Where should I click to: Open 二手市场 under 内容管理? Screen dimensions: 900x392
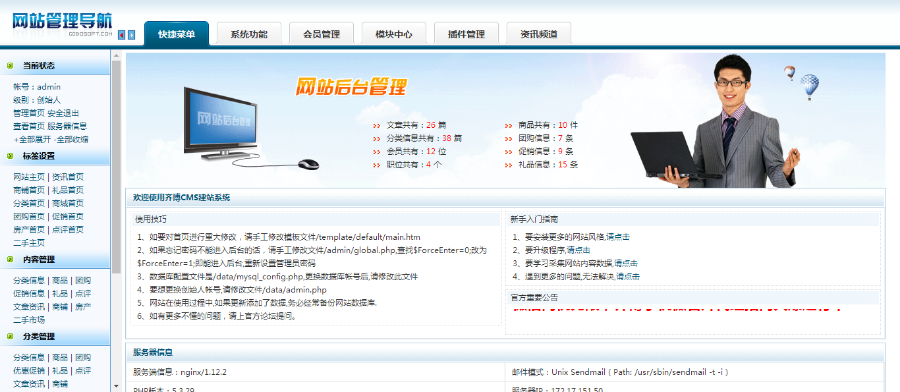coord(29,320)
